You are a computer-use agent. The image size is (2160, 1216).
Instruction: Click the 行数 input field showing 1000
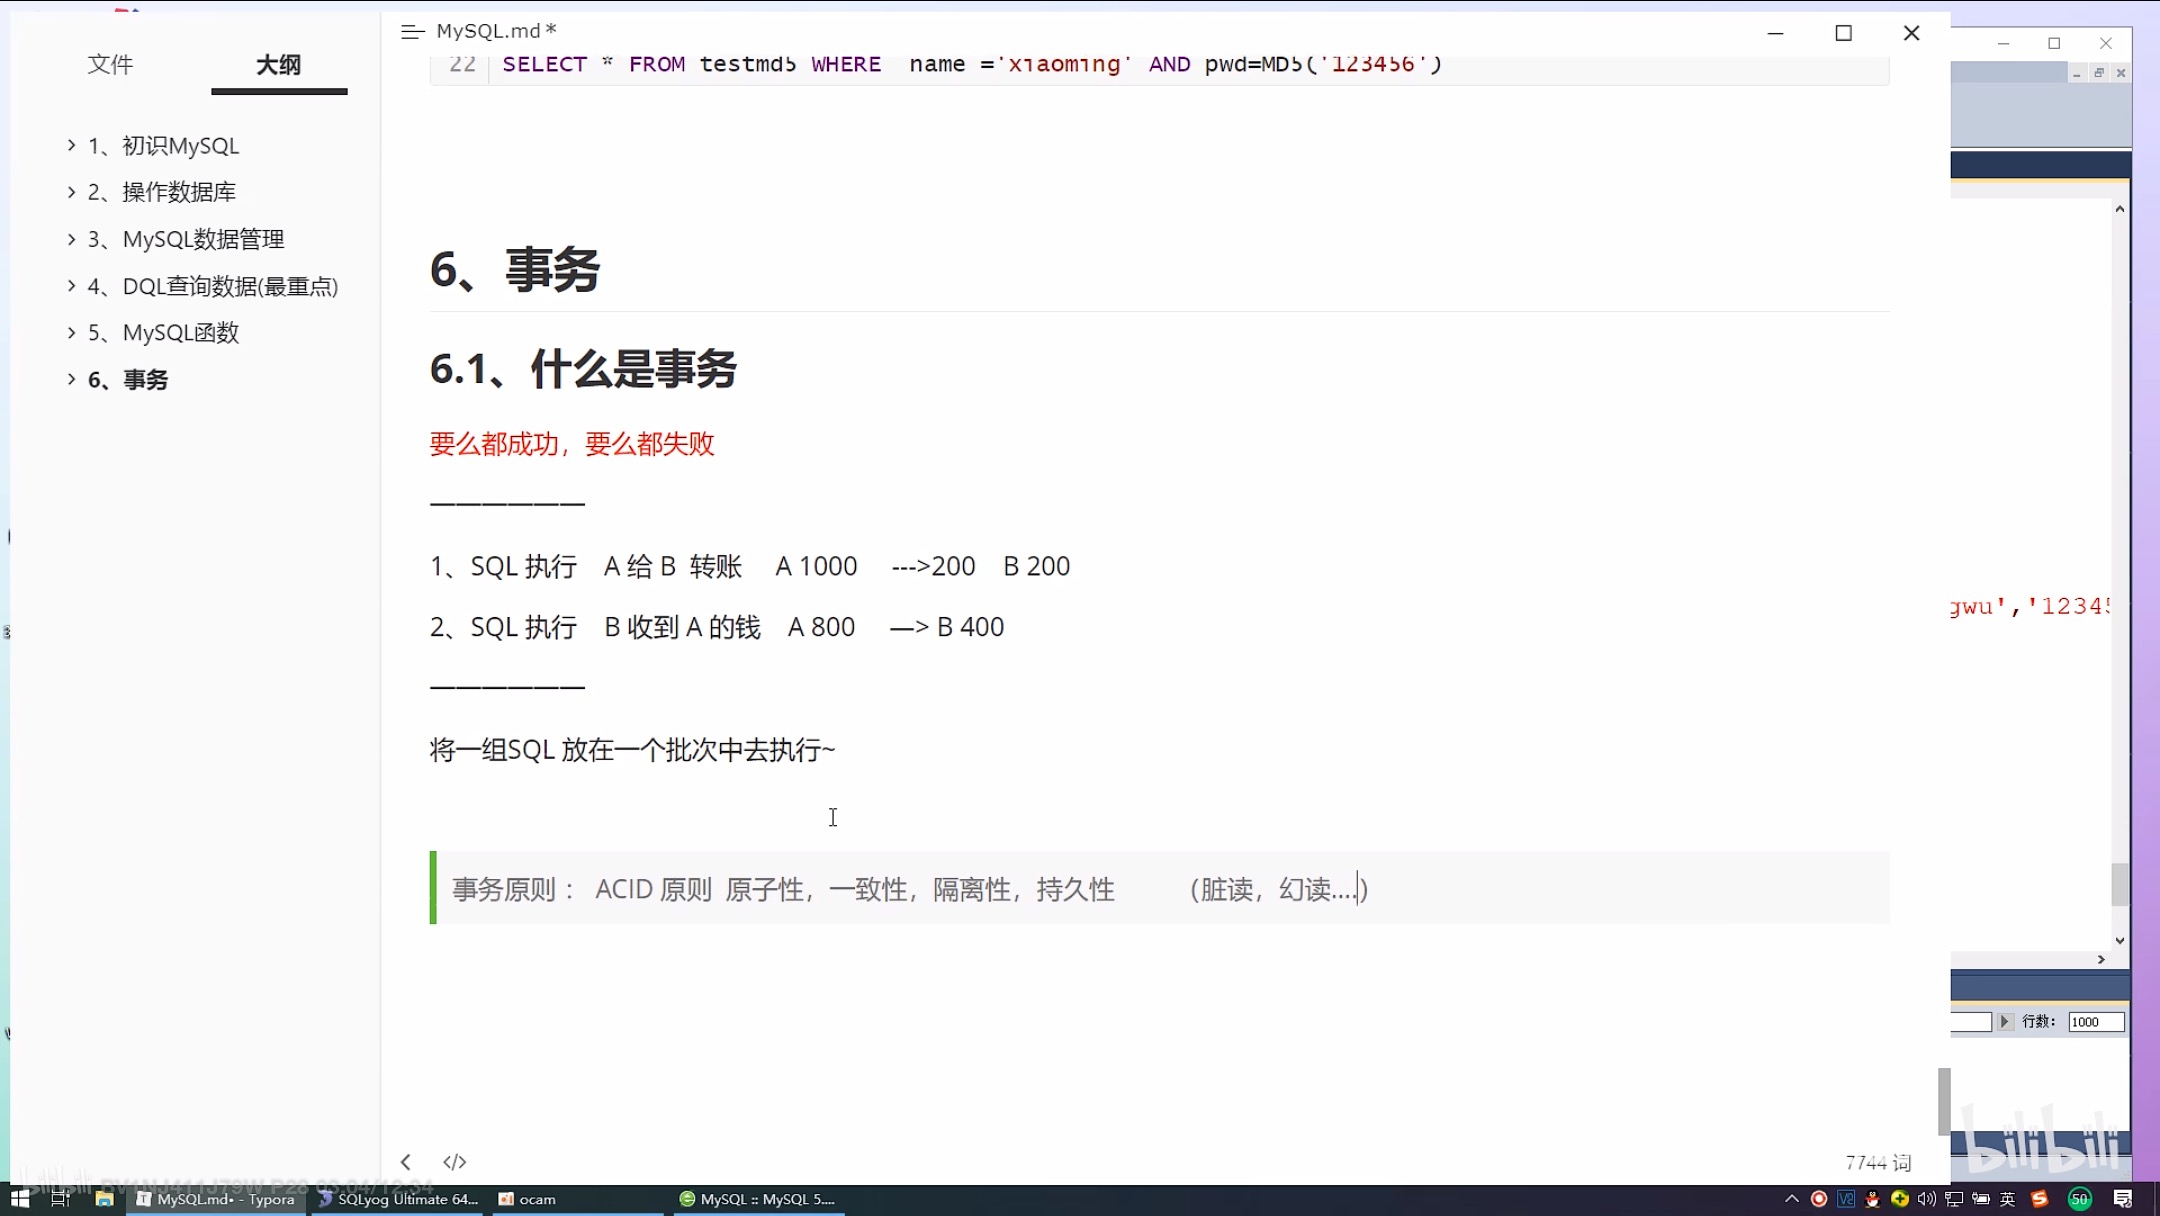point(2095,1021)
